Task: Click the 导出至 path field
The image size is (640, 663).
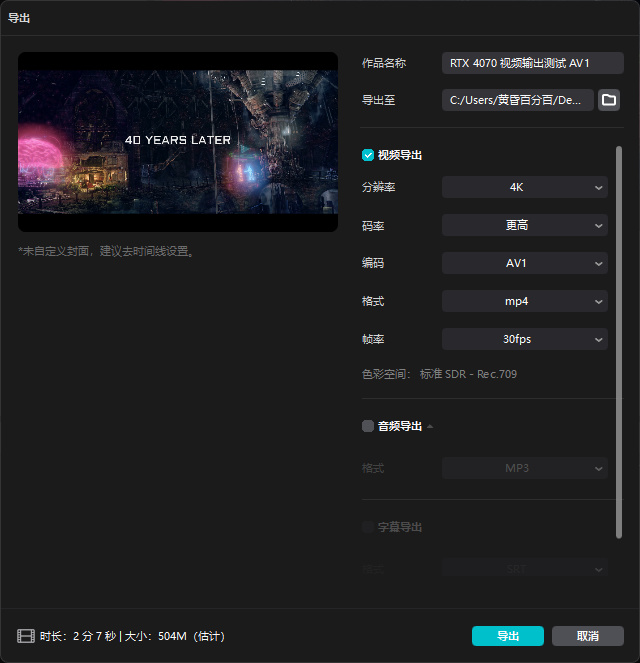Action: (517, 100)
